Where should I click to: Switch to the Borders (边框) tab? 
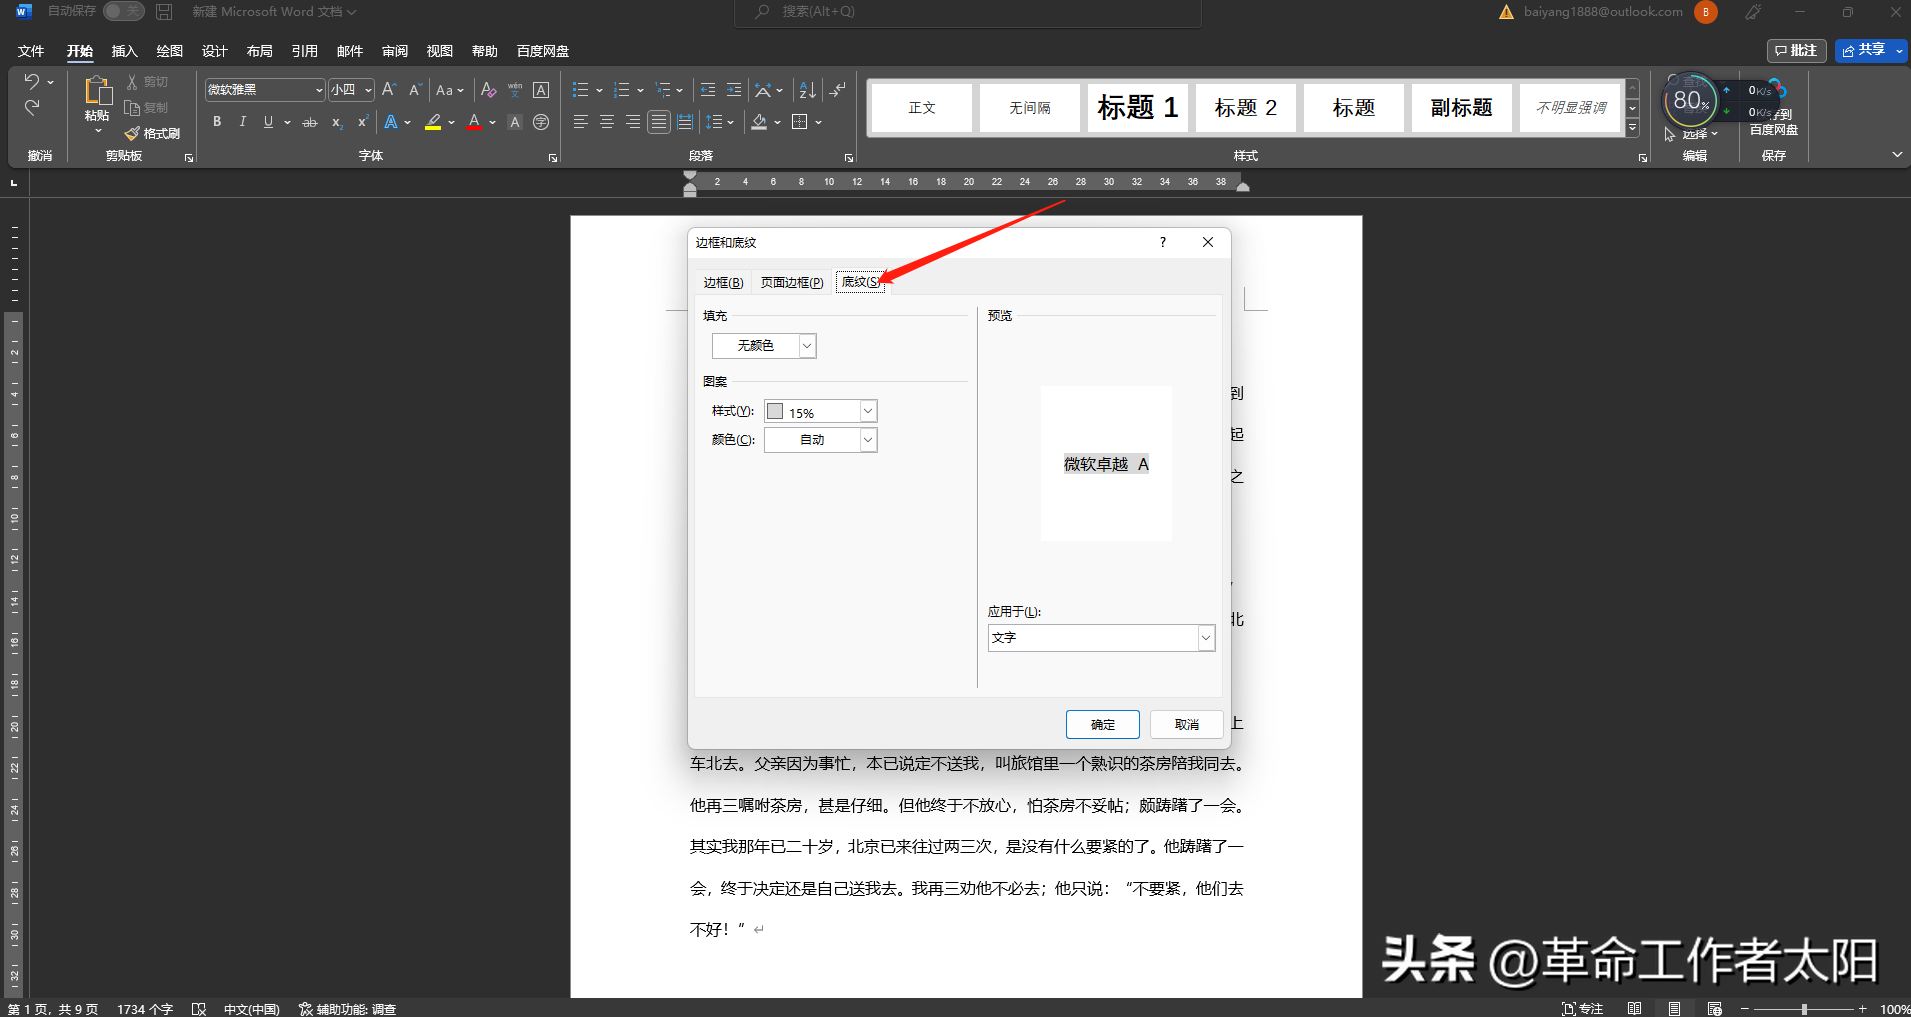(x=723, y=283)
